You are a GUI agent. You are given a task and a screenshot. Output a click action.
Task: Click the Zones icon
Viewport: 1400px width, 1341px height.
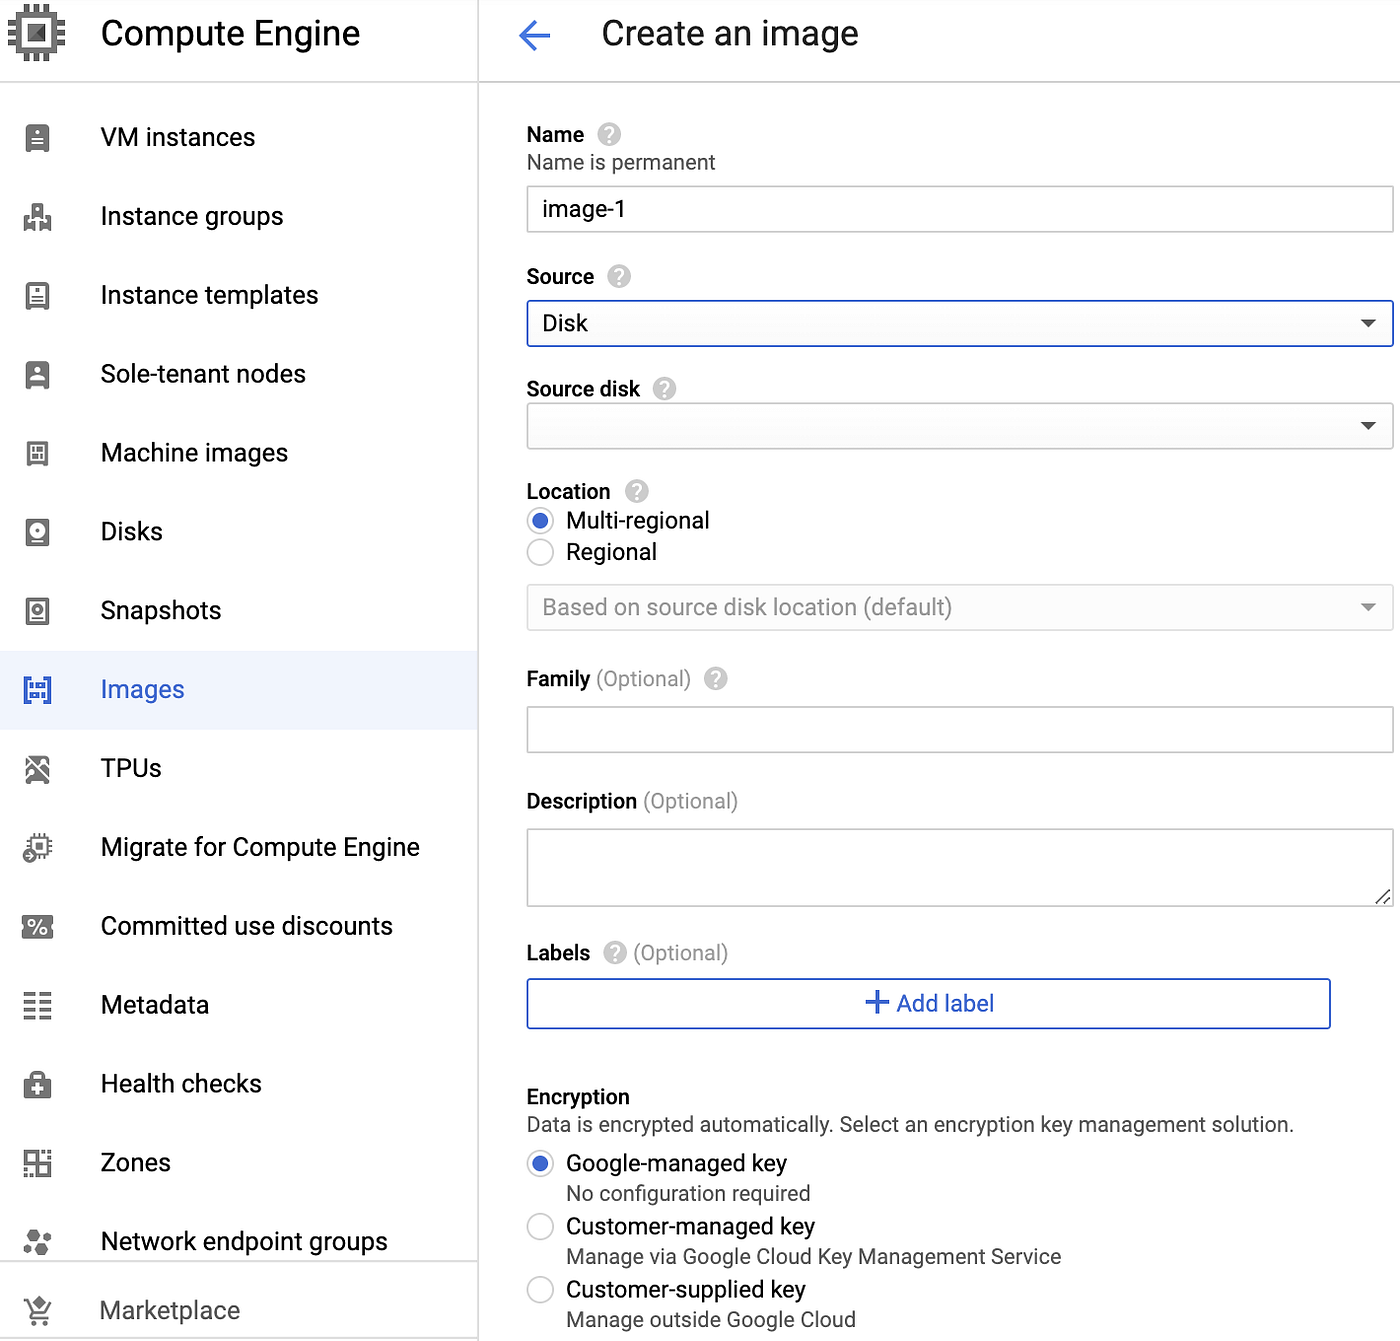click(x=37, y=1163)
